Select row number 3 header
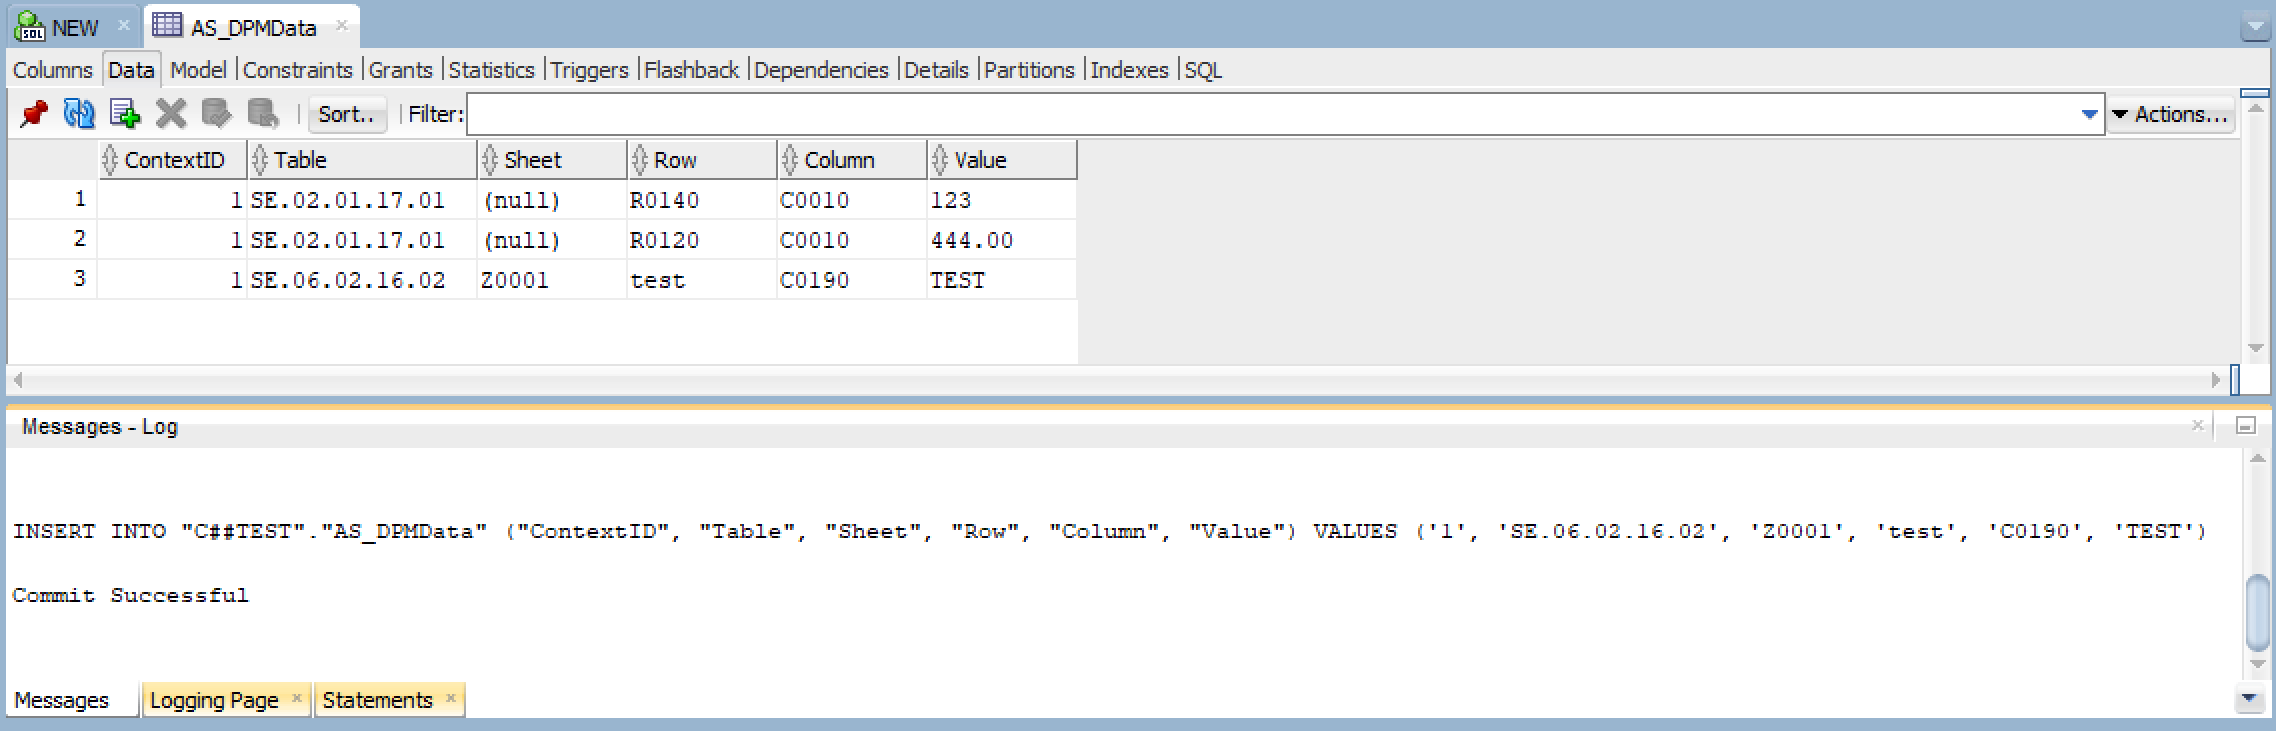This screenshot has height=731, width=2276. pyautogui.click(x=52, y=279)
